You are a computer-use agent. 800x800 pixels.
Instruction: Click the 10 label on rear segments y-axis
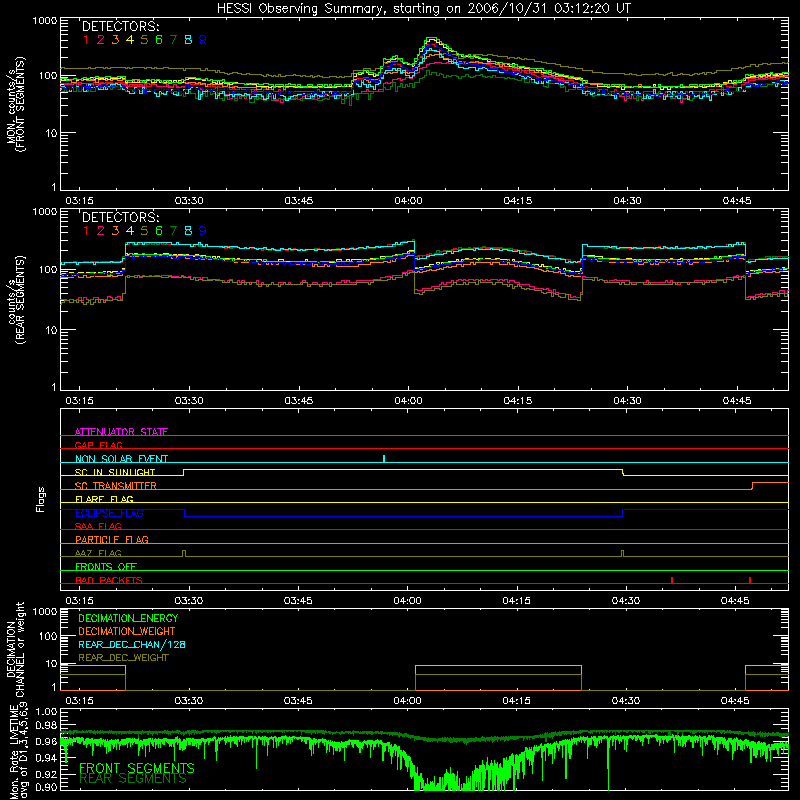click(x=51, y=330)
